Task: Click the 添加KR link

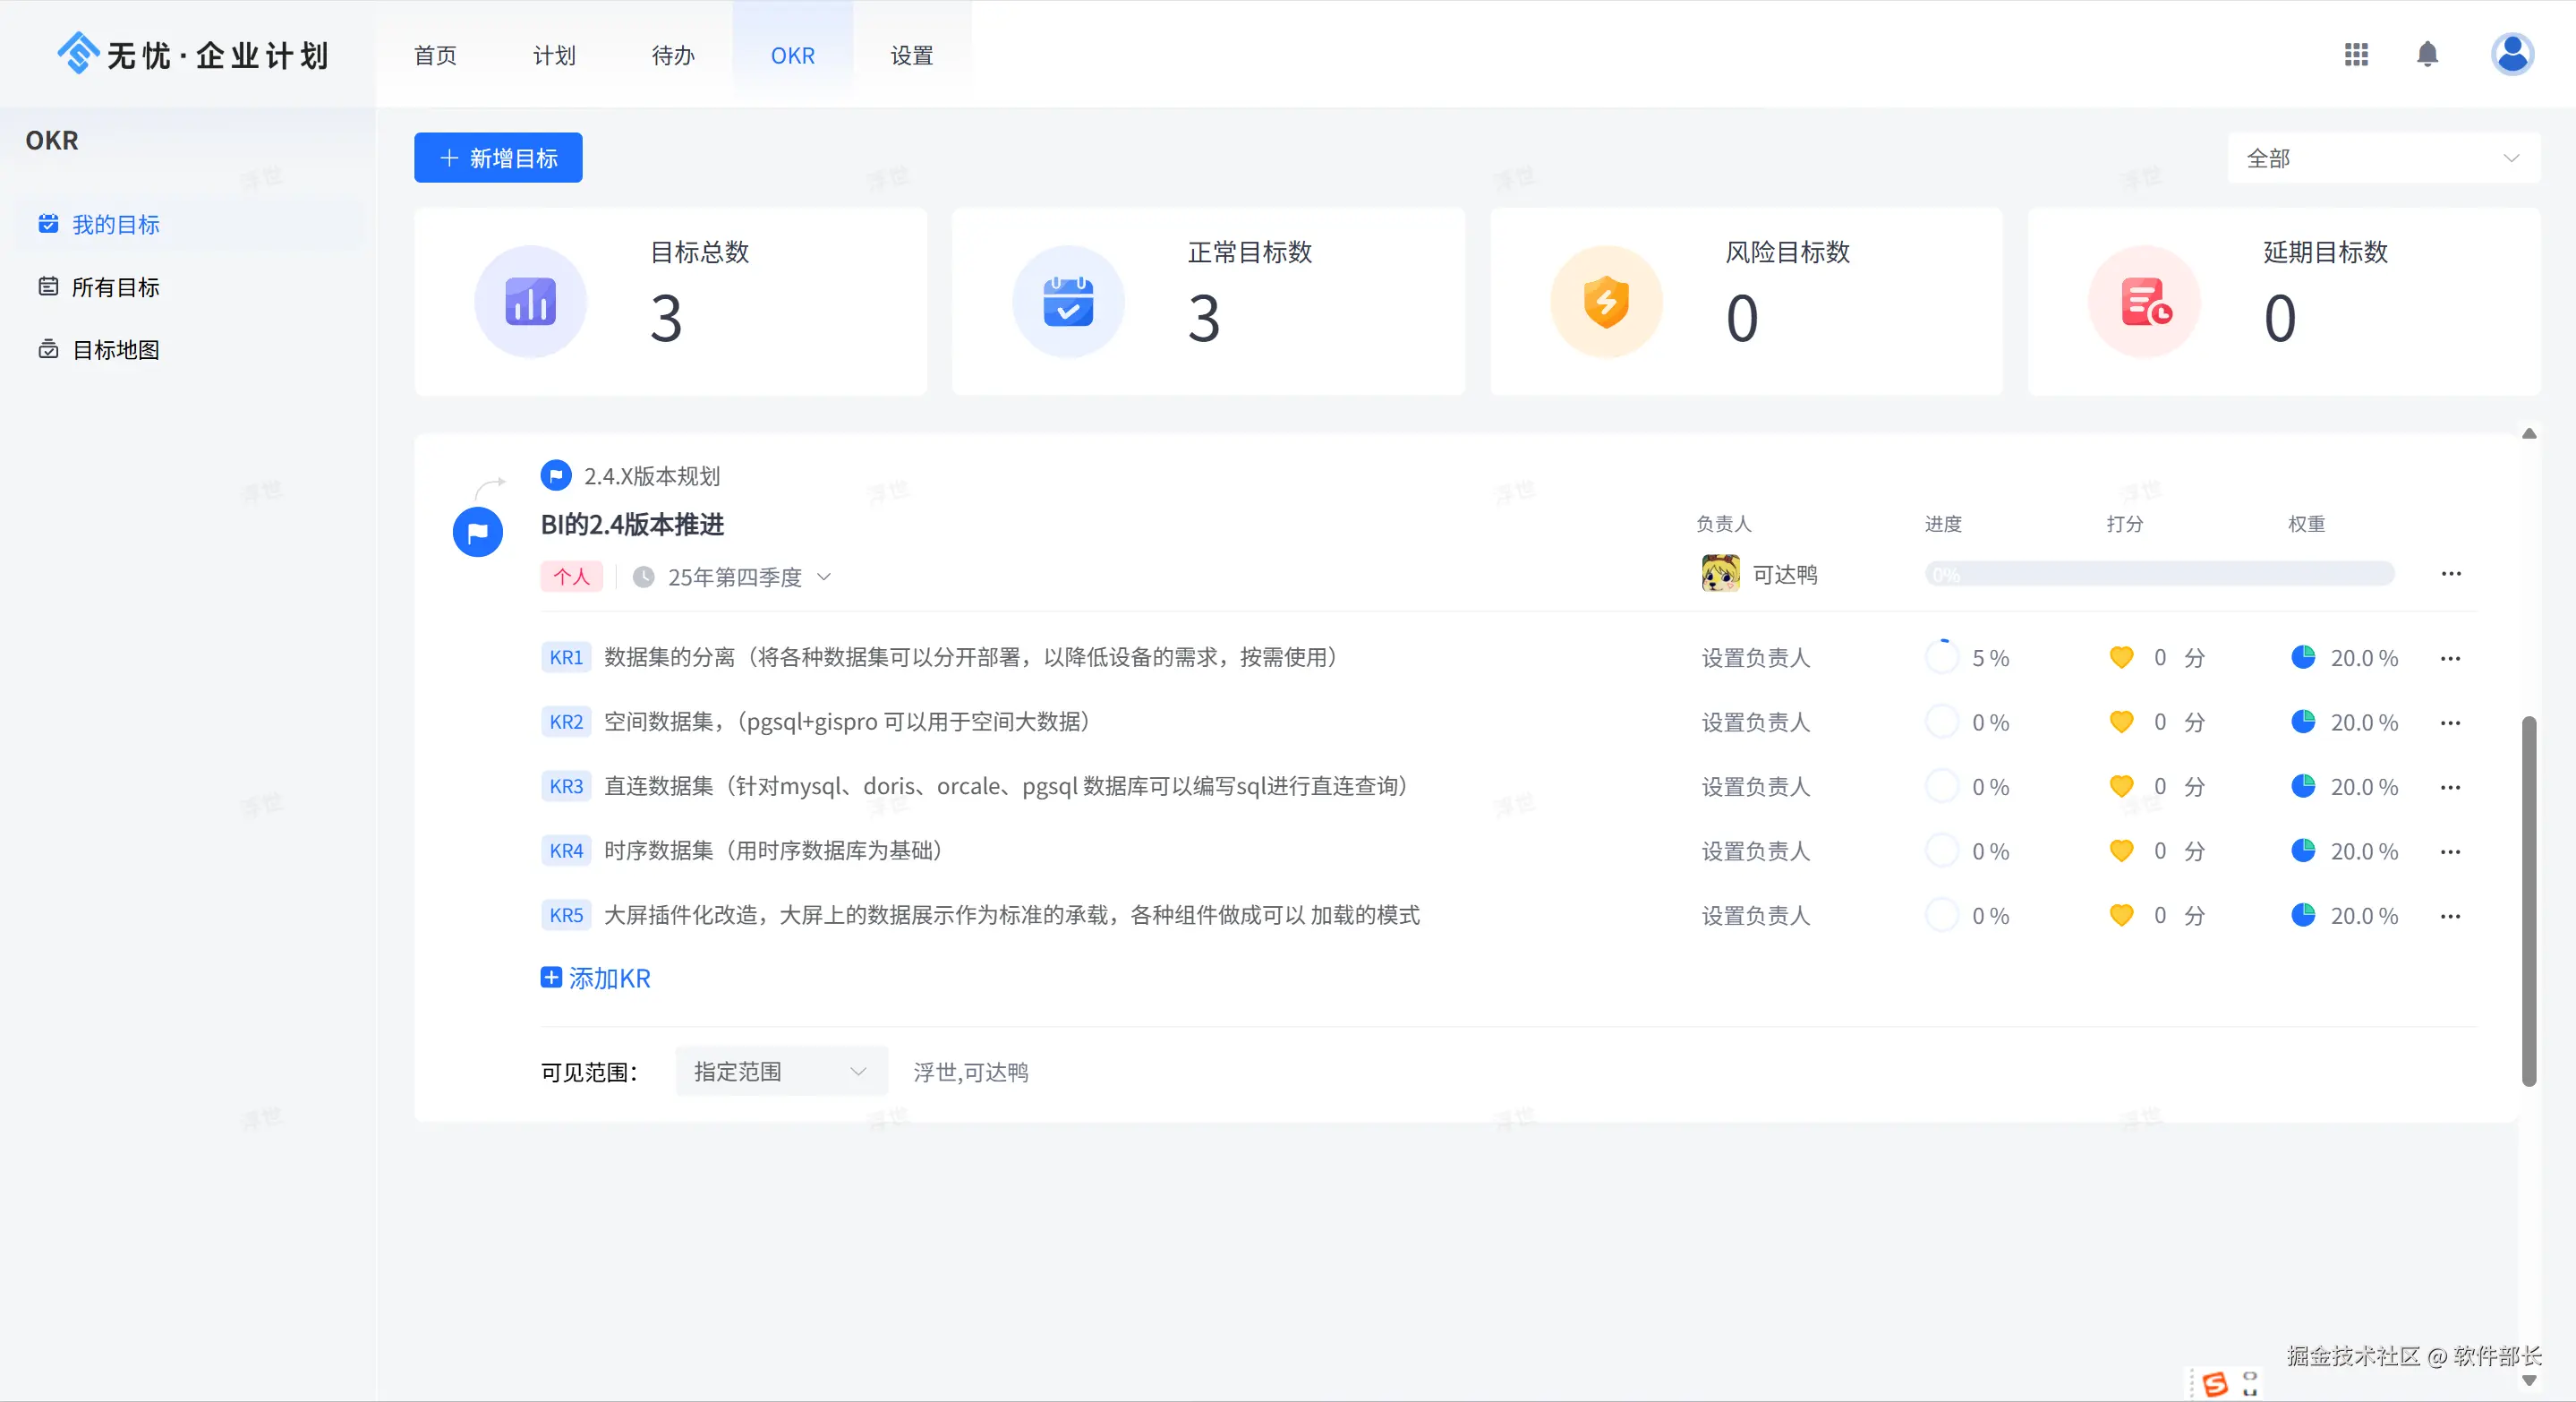Action: 596,978
